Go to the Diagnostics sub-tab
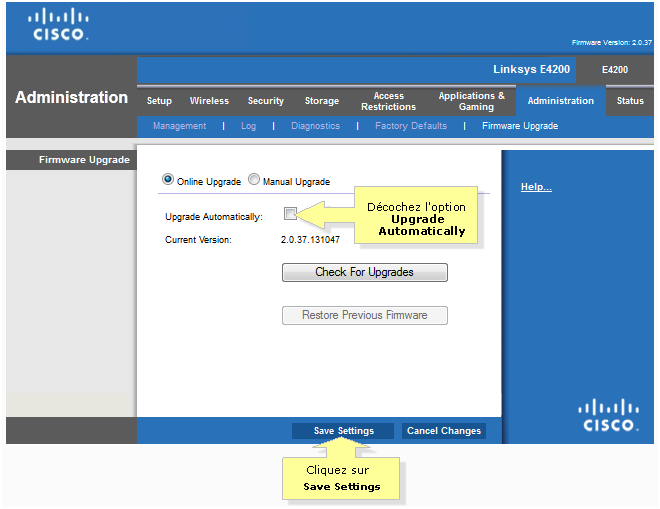 pyautogui.click(x=315, y=126)
